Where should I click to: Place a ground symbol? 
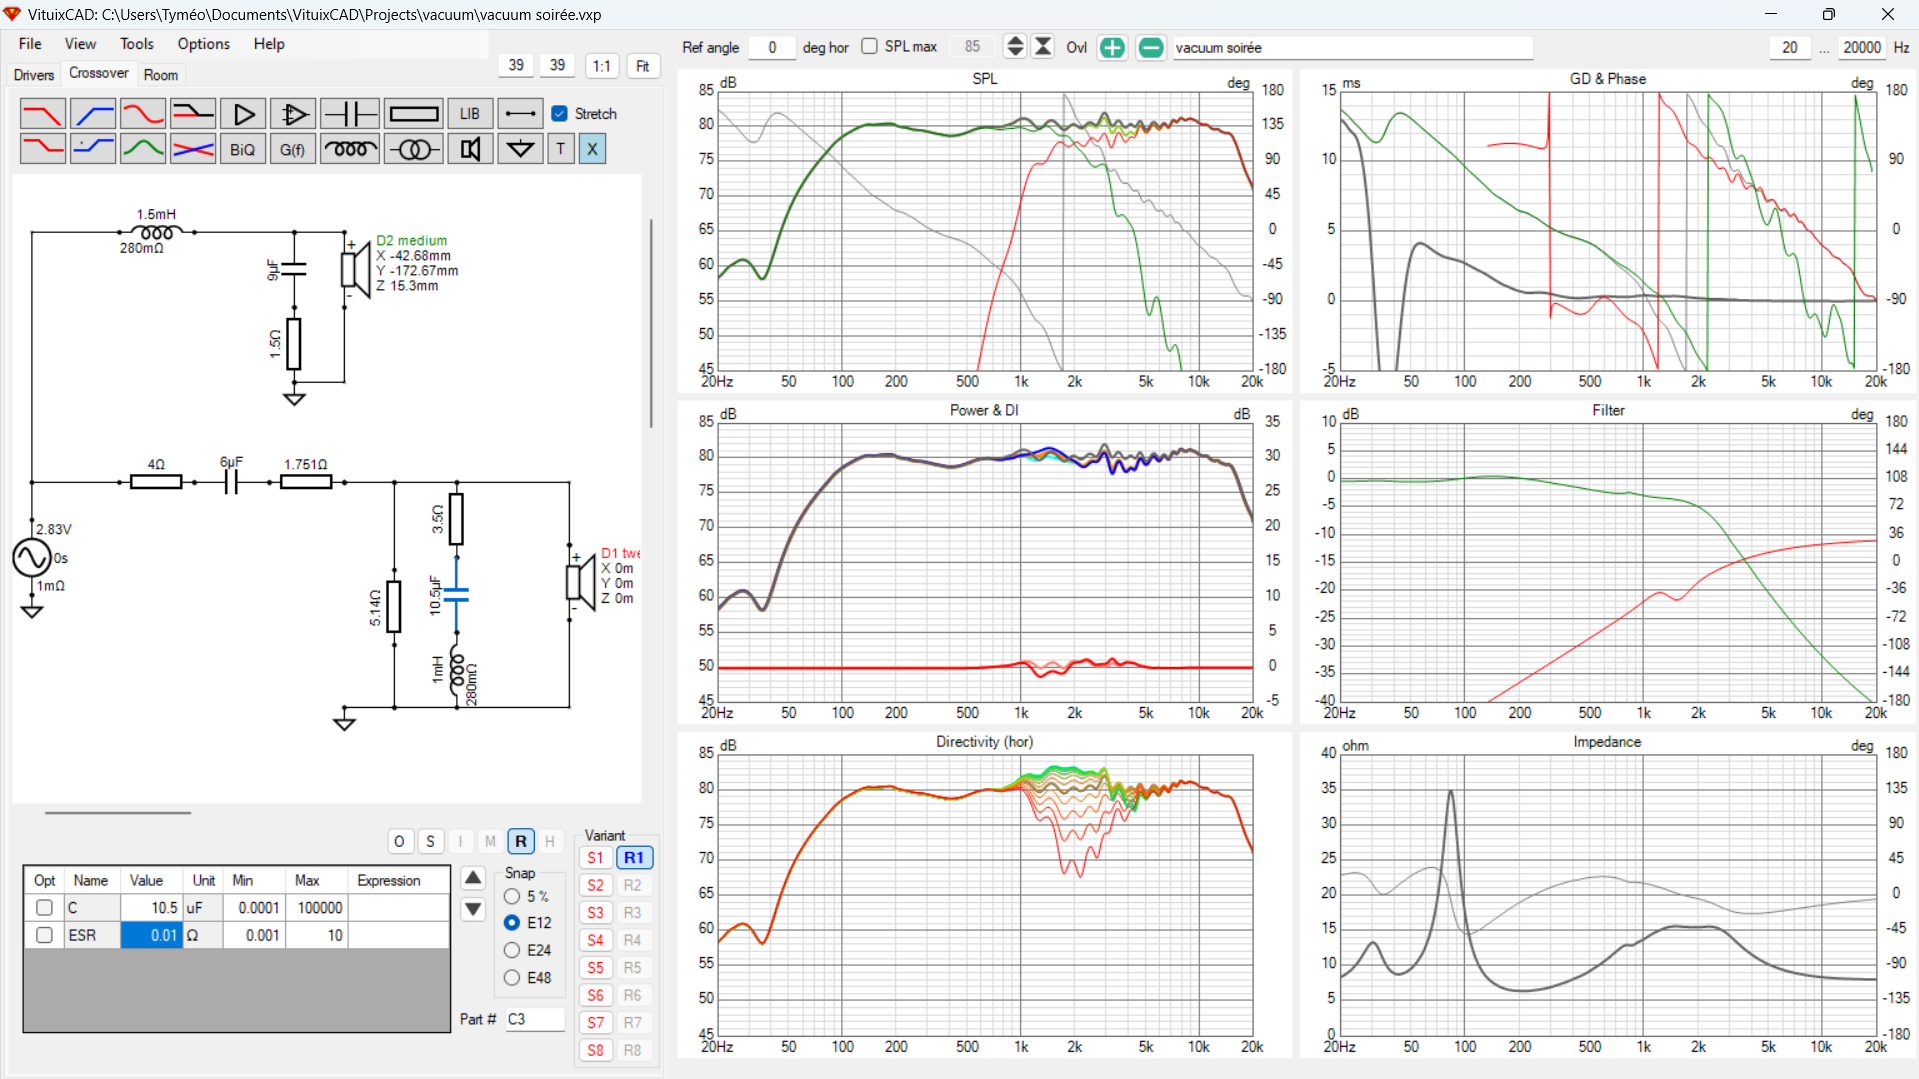[x=520, y=149]
